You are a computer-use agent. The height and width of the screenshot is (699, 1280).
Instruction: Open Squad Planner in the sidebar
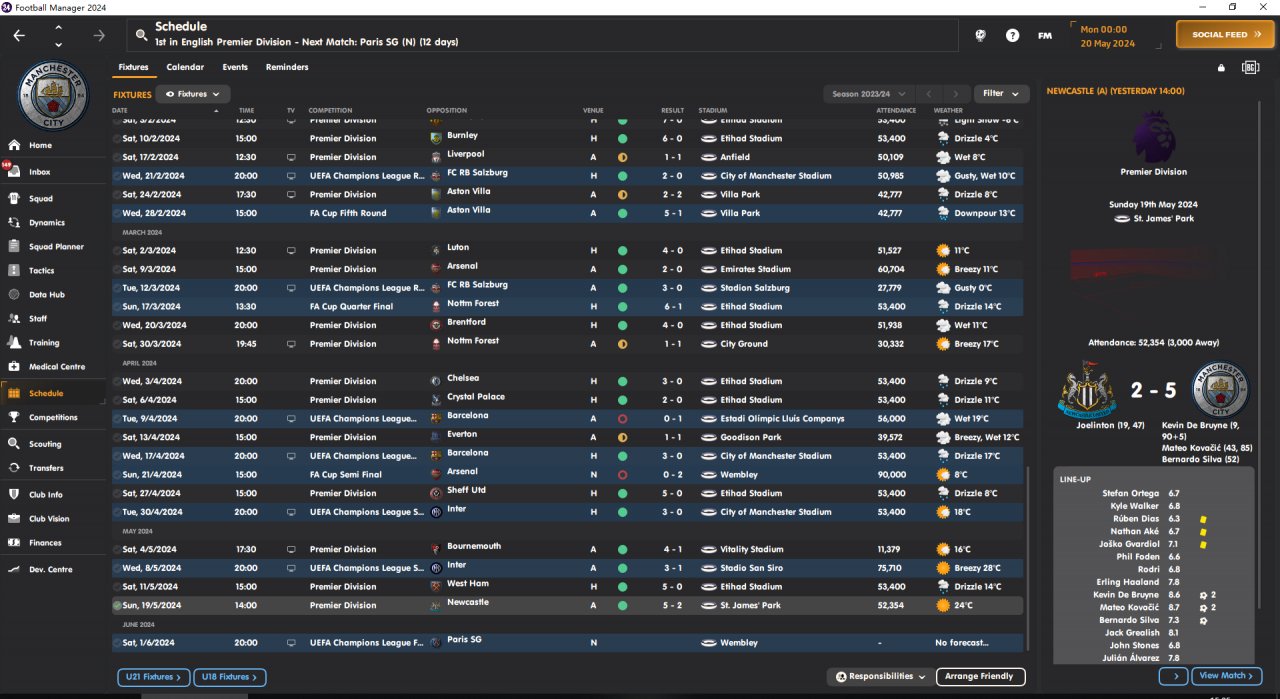point(56,246)
